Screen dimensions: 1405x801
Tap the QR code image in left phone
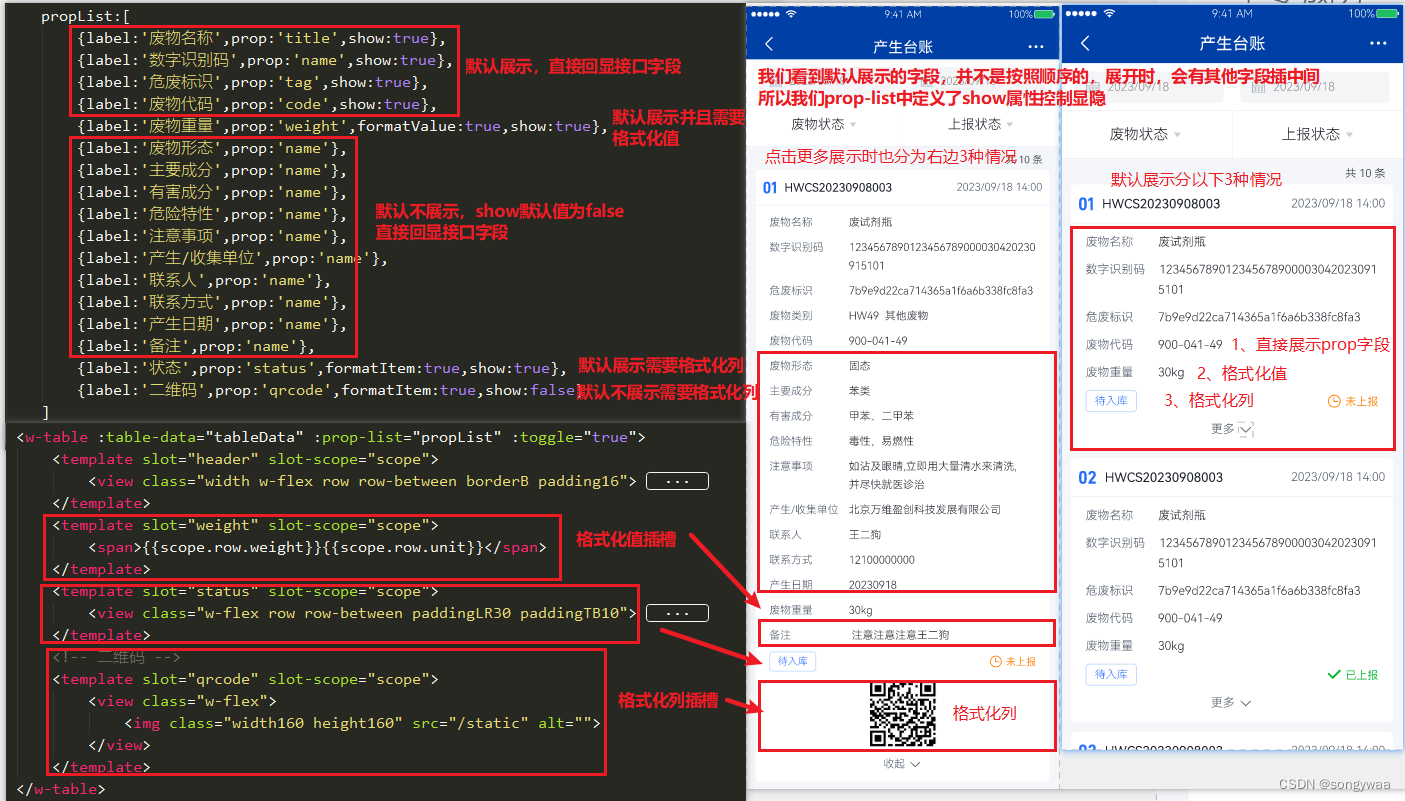pyautogui.click(x=902, y=714)
